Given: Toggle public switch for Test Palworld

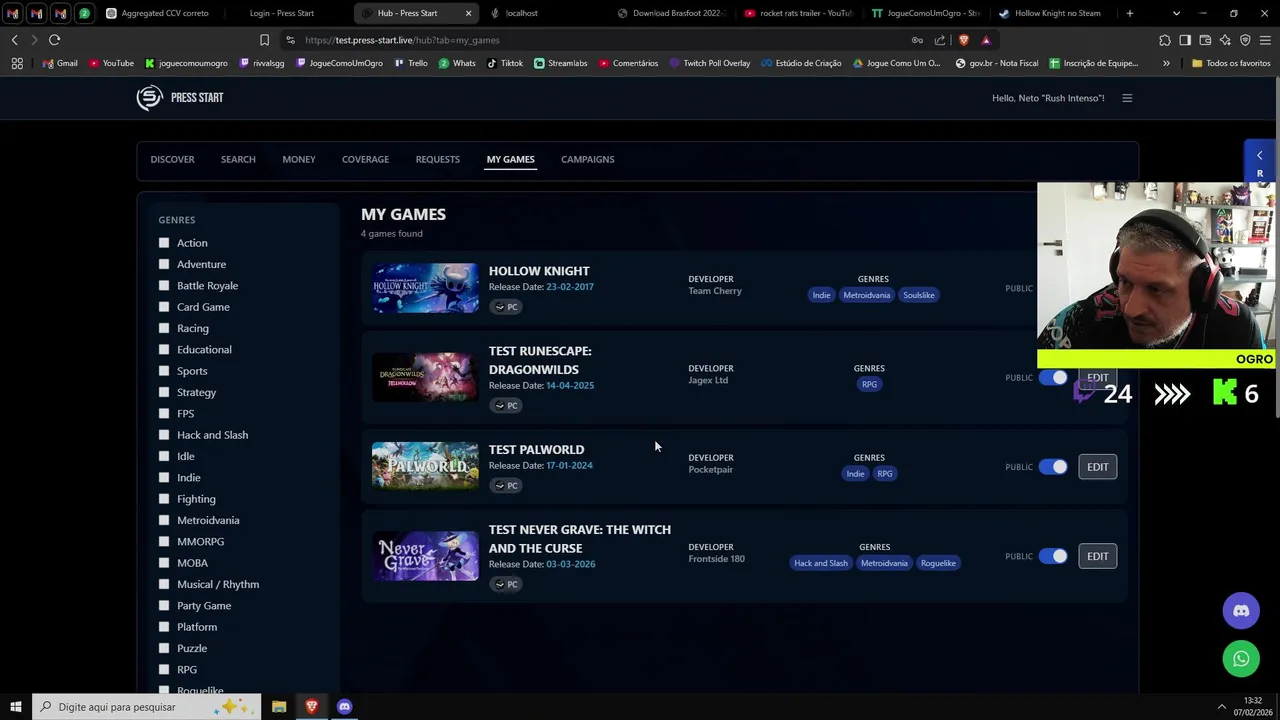Looking at the screenshot, I should (1053, 467).
